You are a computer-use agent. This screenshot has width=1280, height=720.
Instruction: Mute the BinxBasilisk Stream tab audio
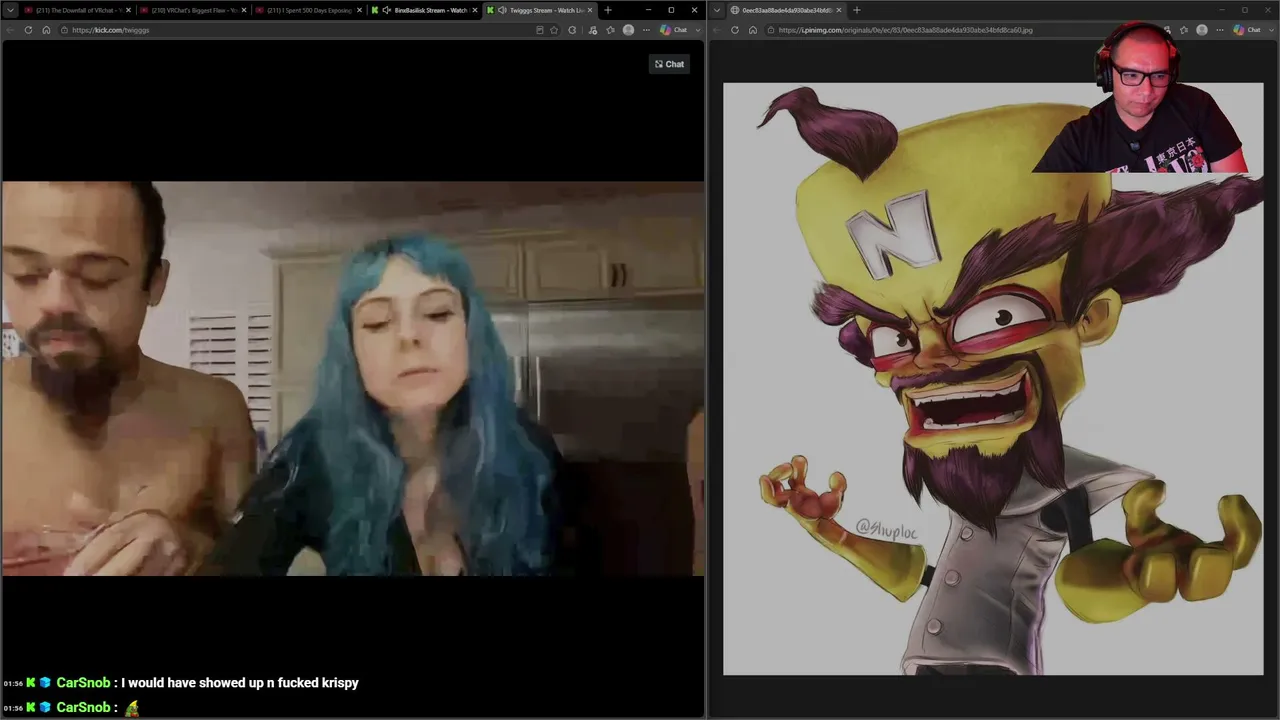[x=386, y=10]
